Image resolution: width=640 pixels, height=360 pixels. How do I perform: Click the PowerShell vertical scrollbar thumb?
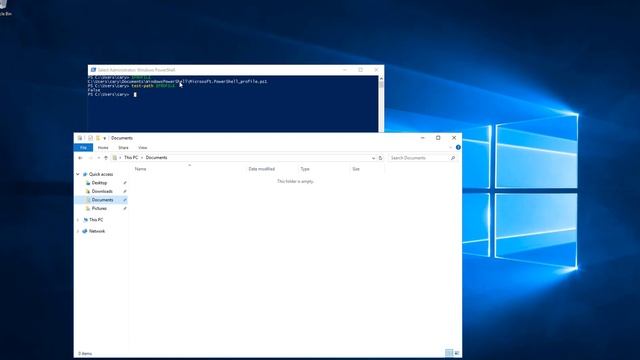pyautogui.click(x=381, y=84)
